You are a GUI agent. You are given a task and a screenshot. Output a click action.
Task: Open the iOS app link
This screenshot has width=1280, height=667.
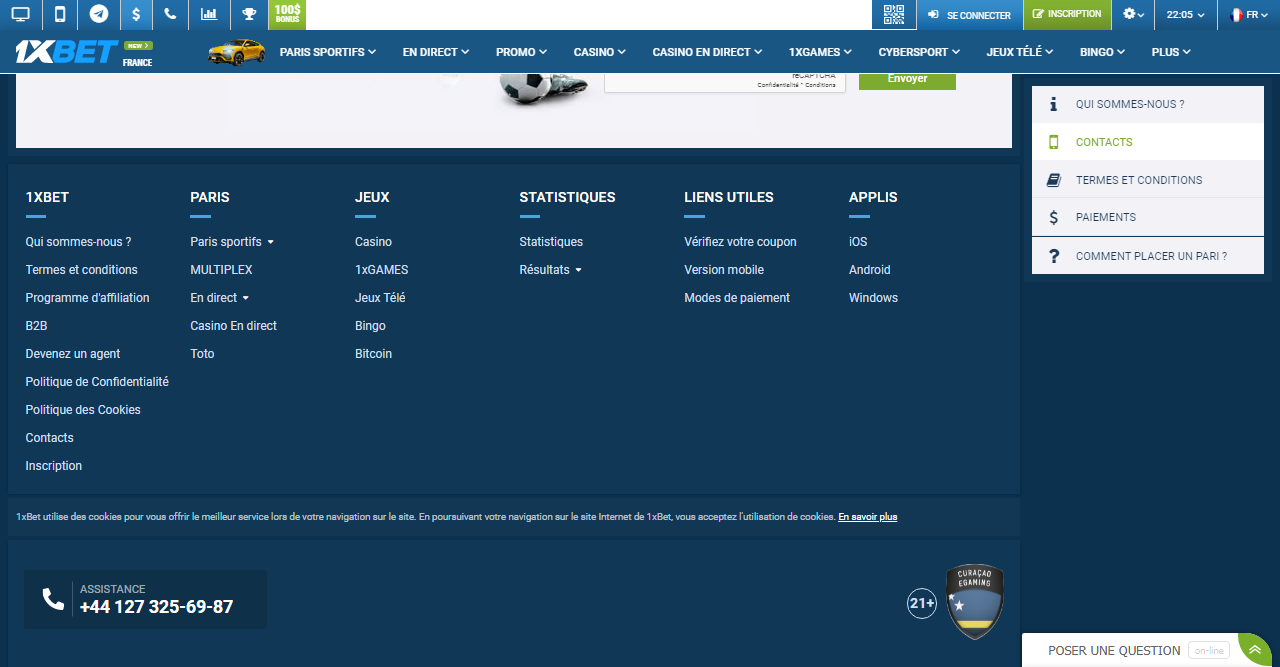(858, 242)
